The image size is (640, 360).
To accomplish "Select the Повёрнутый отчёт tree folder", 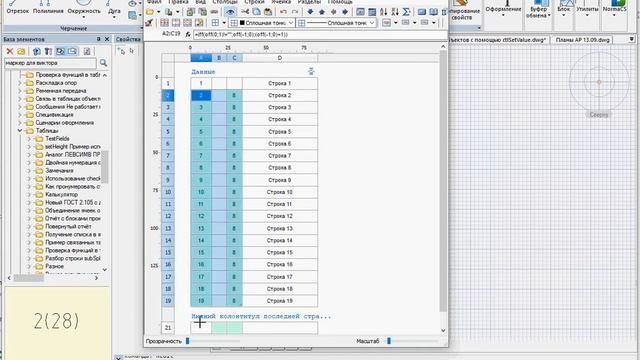I will click(x=68, y=227).
